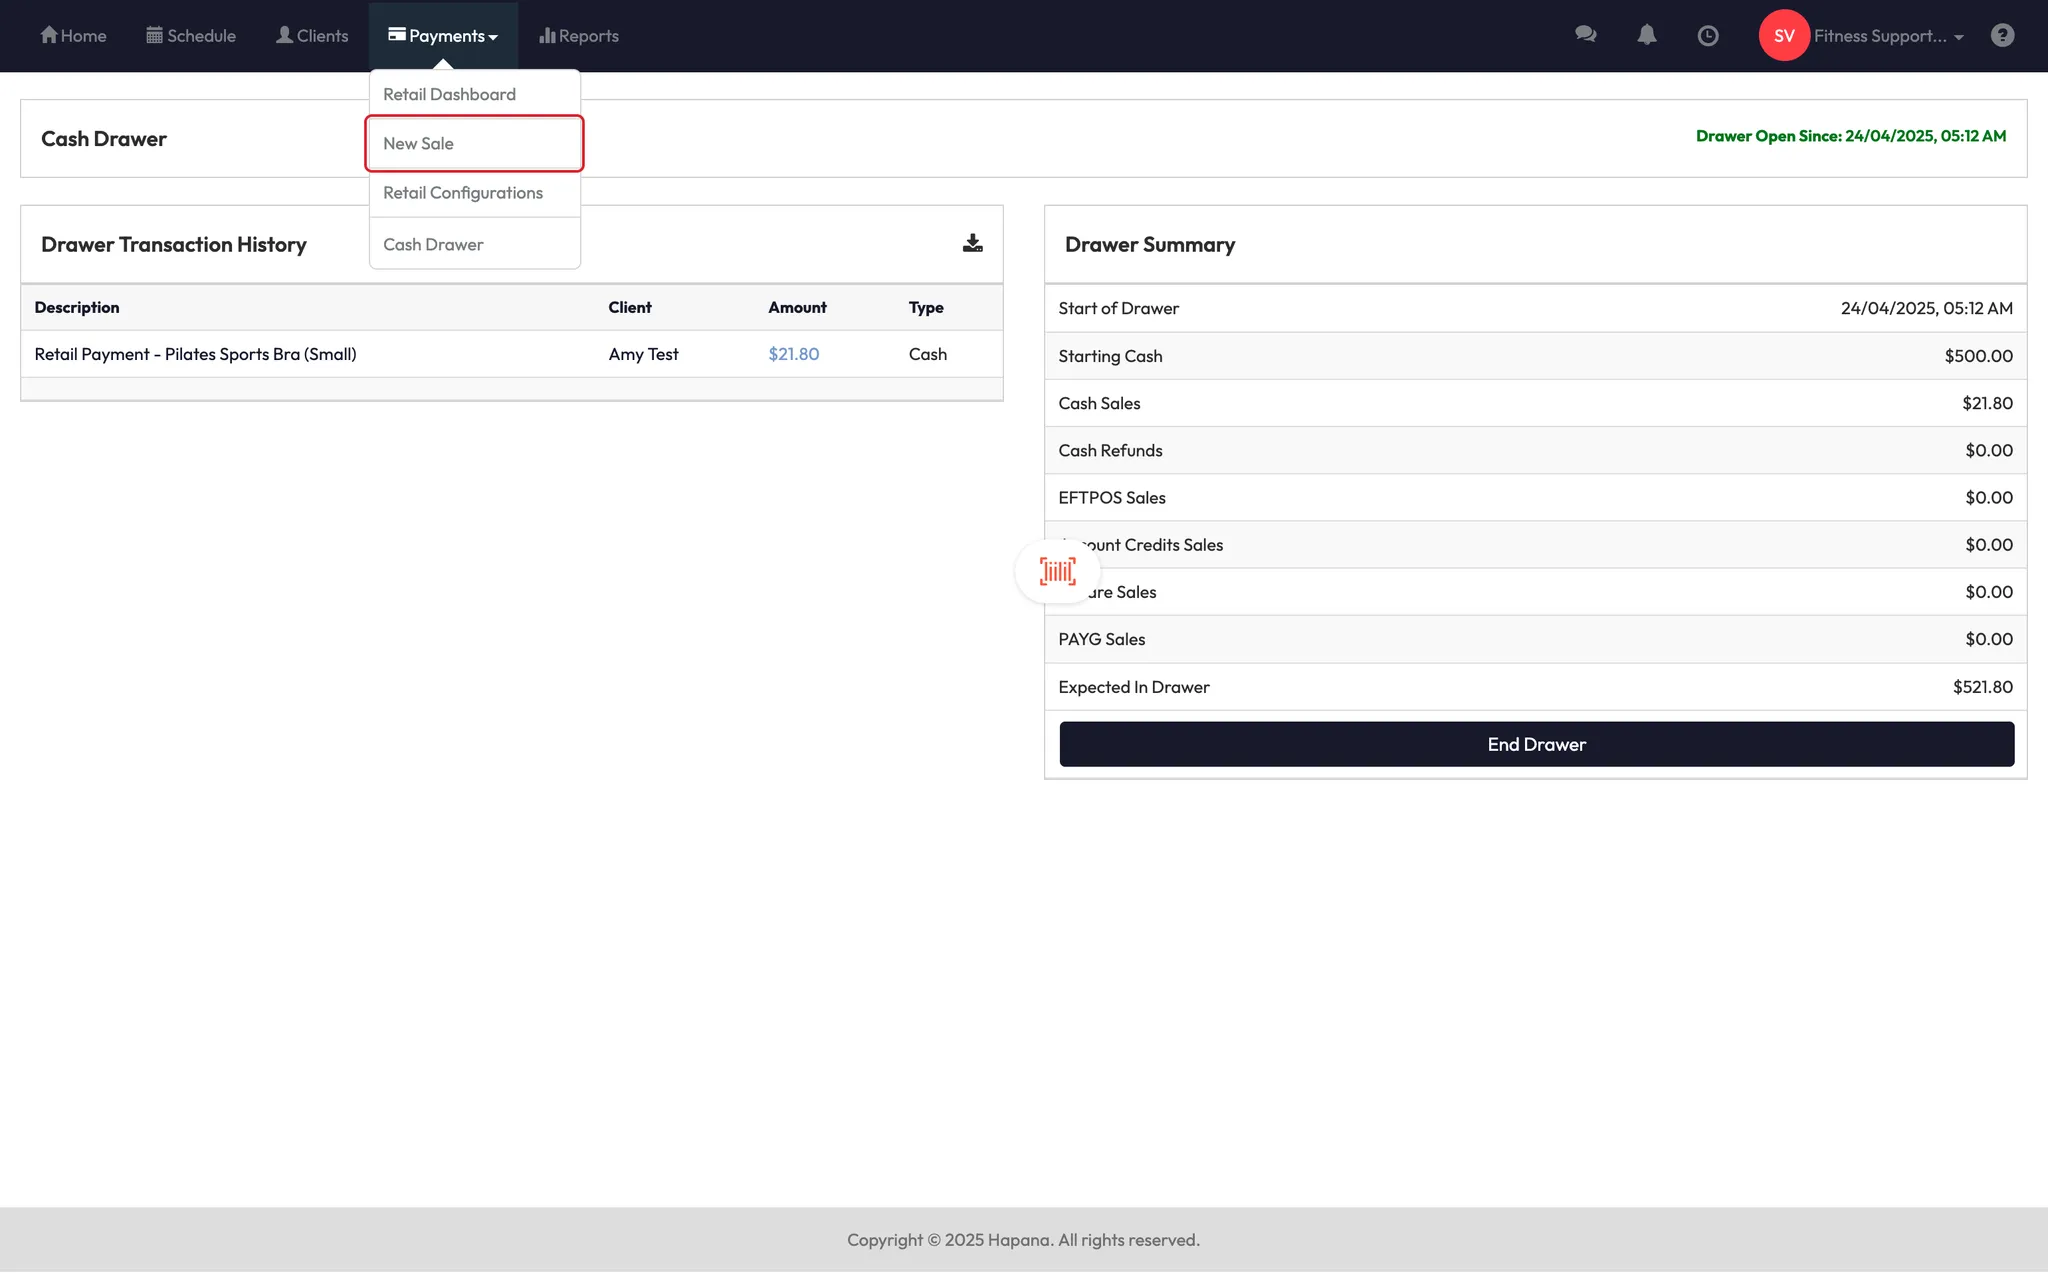Download drawer transaction history
The width and height of the screenshot is (2048, 1273).
tap(972, 243)
